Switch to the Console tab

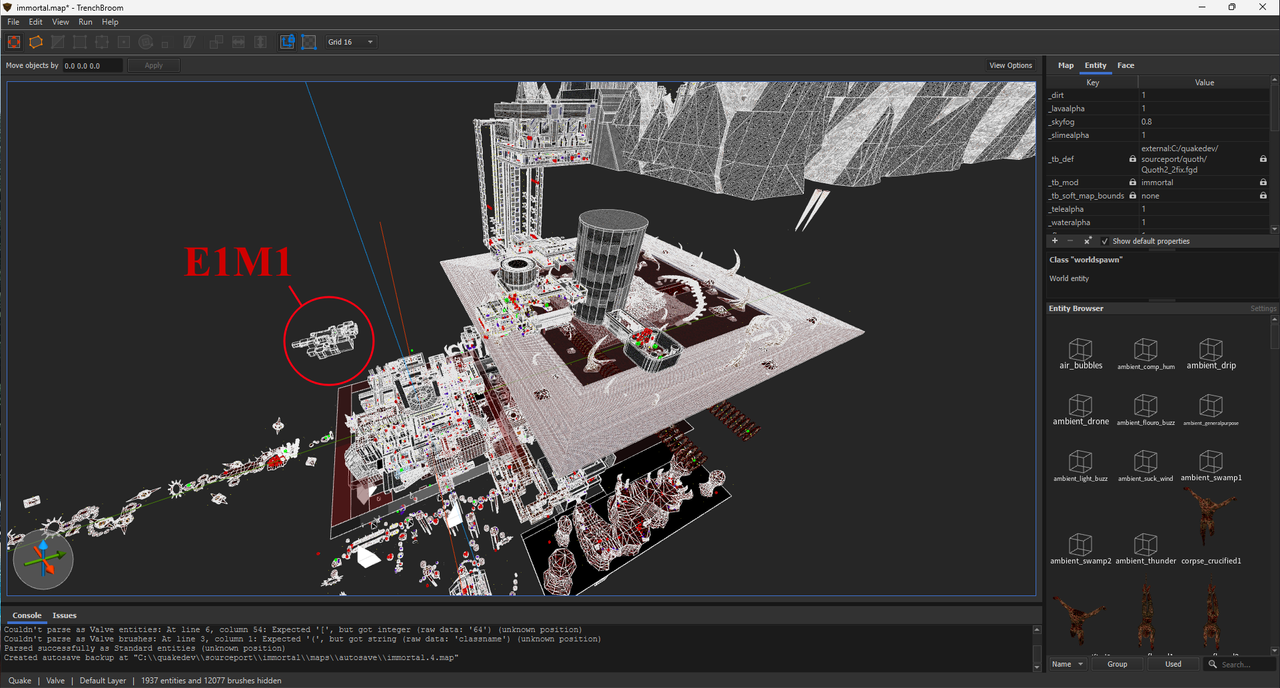point(27,615)
